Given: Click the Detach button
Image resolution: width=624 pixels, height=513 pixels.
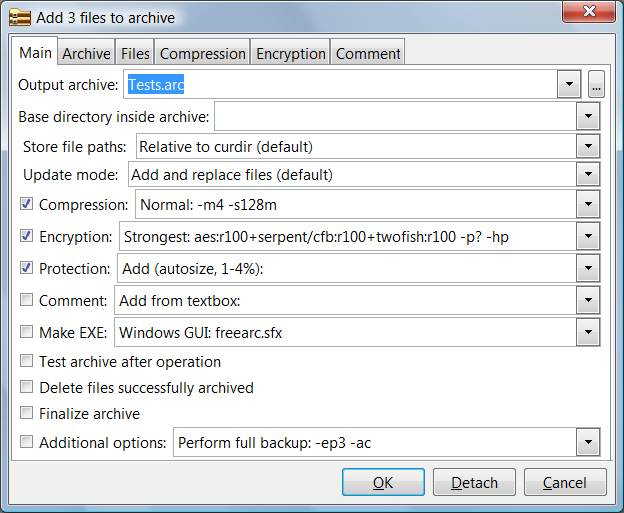Looking at the screenshot, I should (x=474, y=482).
